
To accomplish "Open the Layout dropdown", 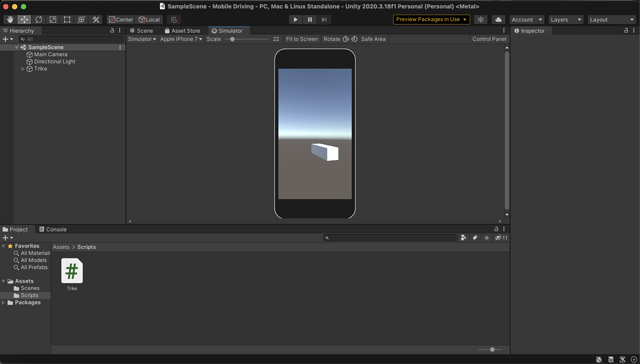I will (612, 20).
